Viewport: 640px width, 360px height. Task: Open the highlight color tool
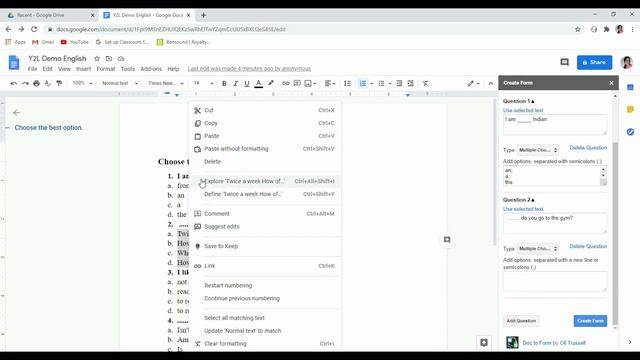[271, 83]
